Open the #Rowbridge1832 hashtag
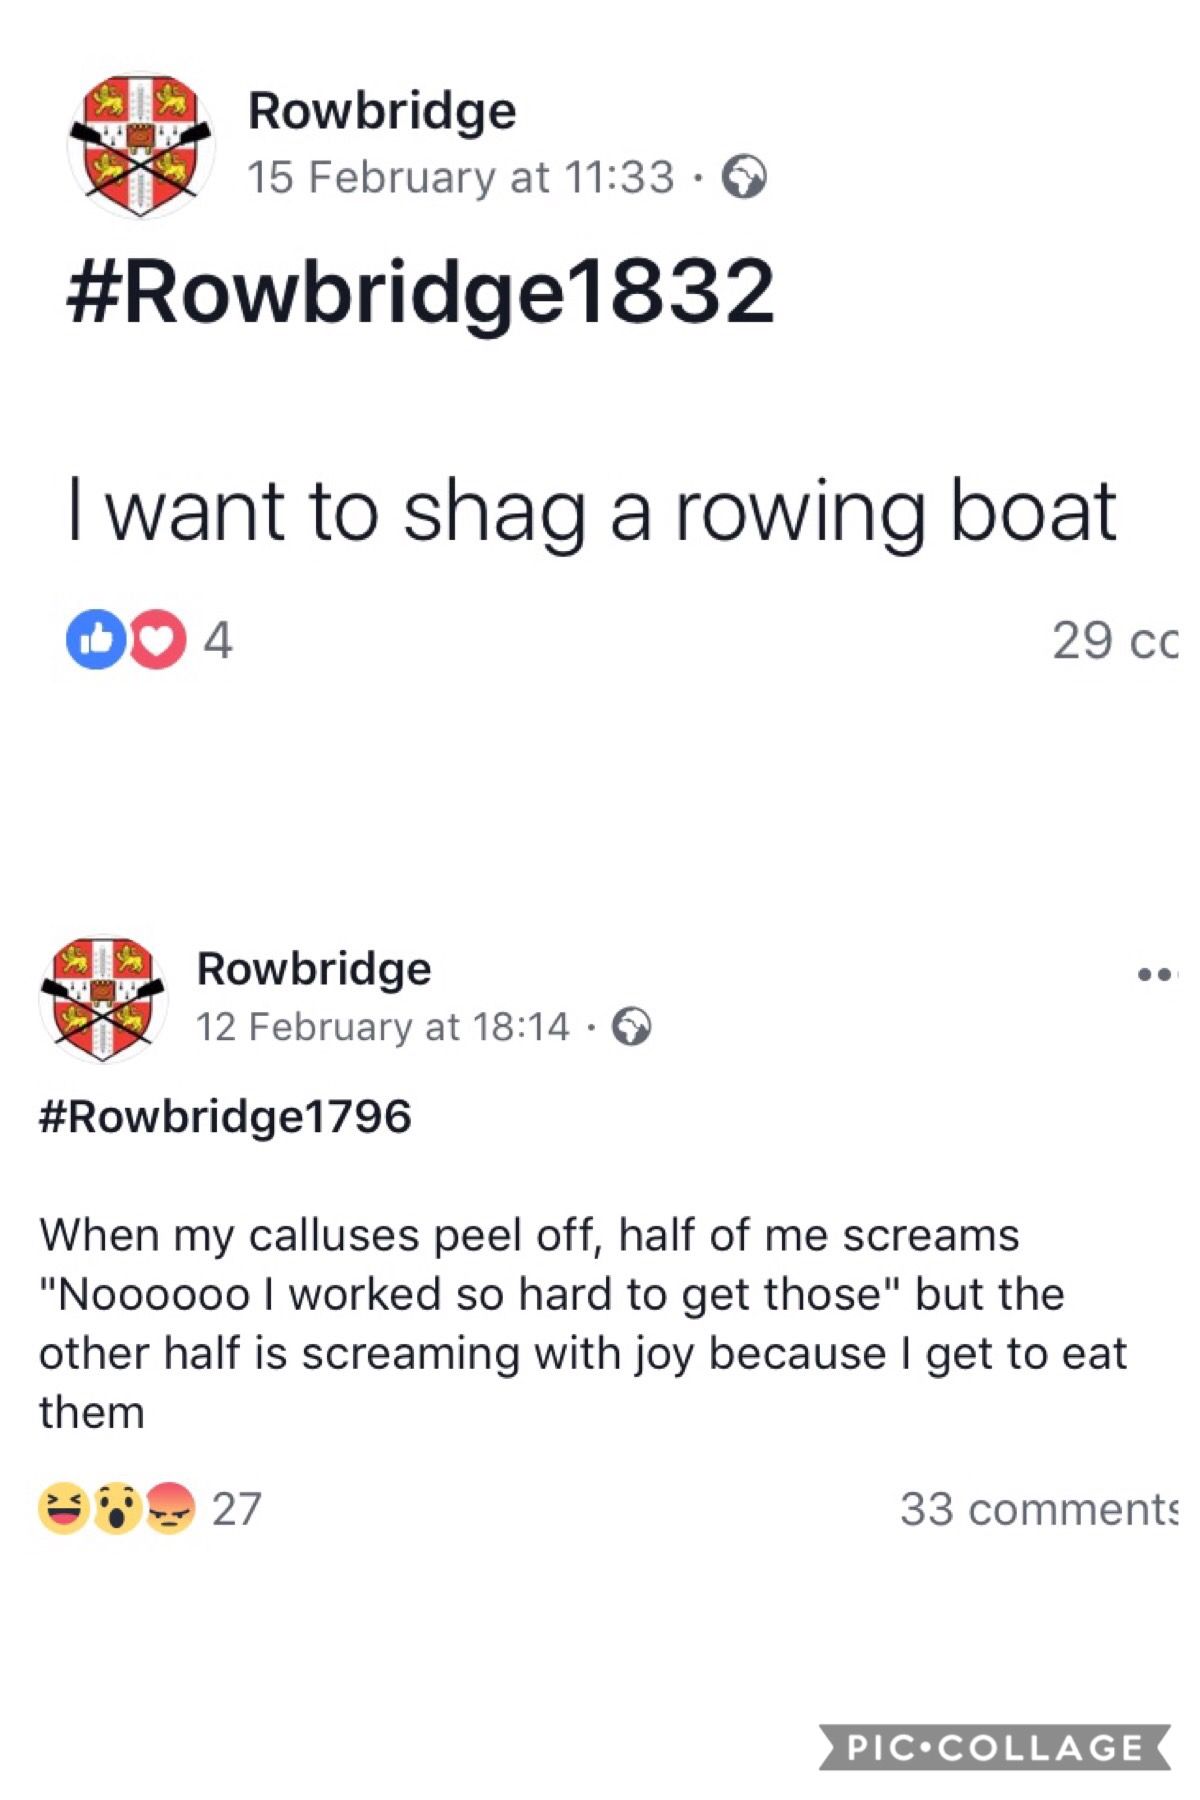Viewport: 1200px width, 1800px height. [x=420, y=292]
